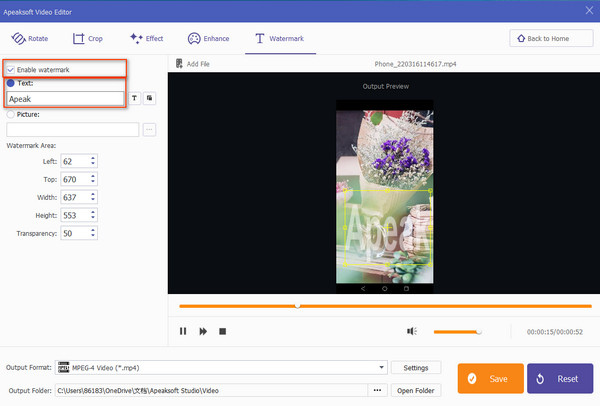
Task: Switch to the Crop tab
Action: [88, 39]
